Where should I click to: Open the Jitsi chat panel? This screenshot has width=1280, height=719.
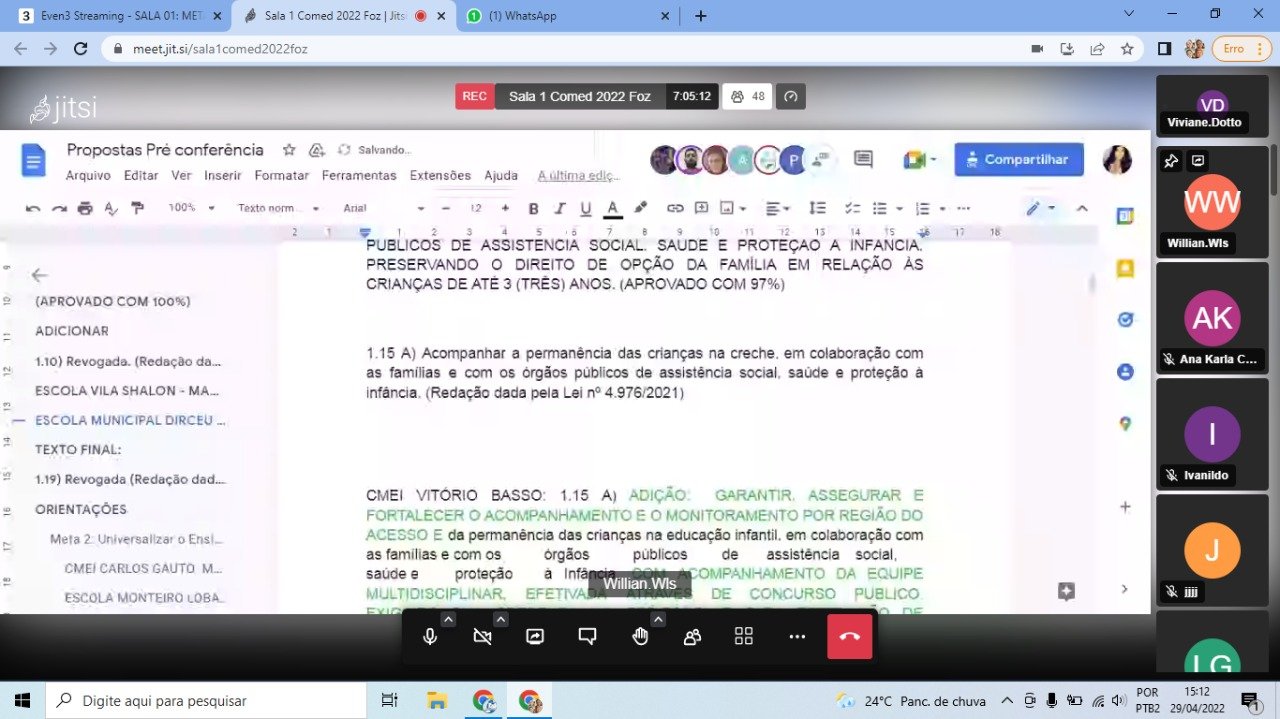587,637
